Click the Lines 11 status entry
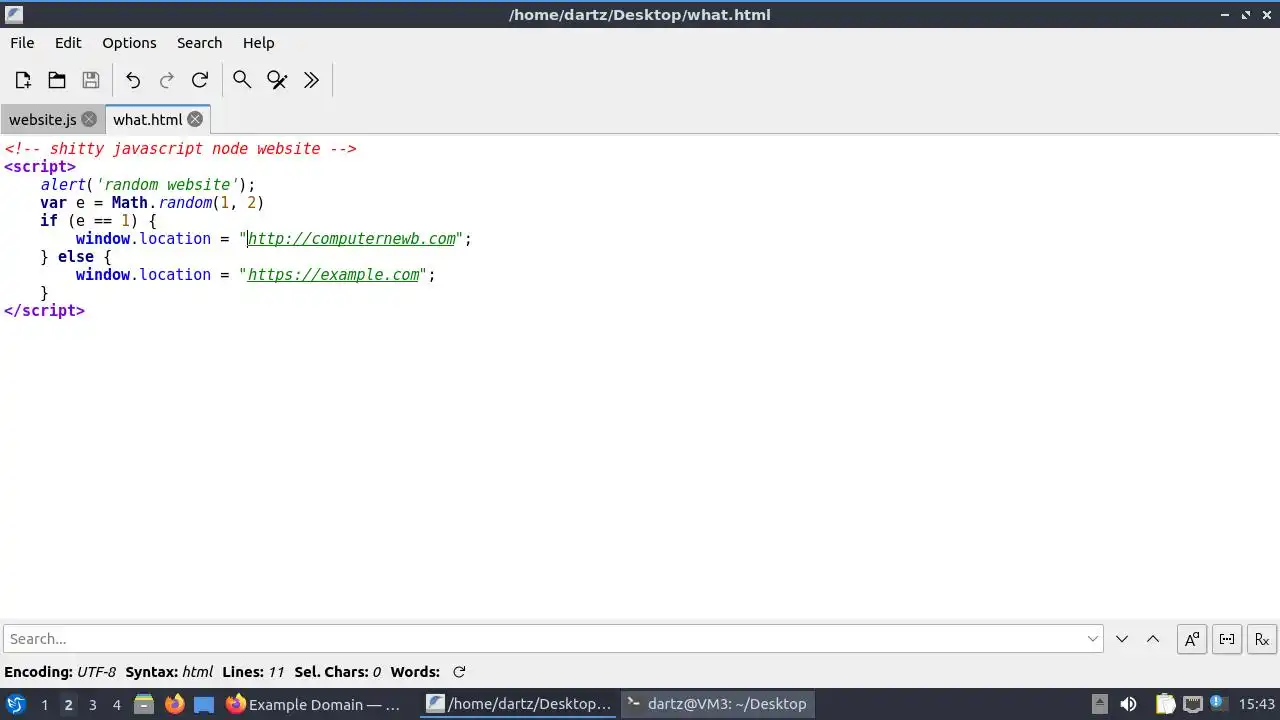 tap(253, 672)
